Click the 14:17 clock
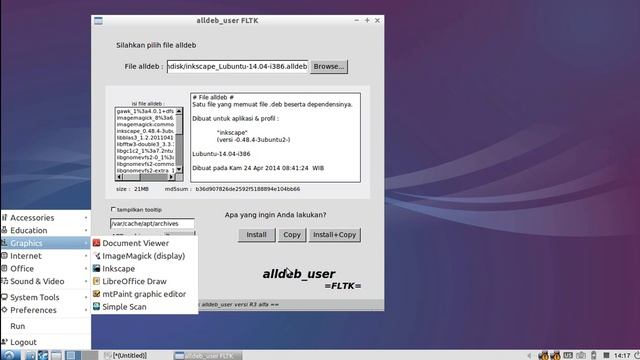The image size is (640, 360). 622,356
